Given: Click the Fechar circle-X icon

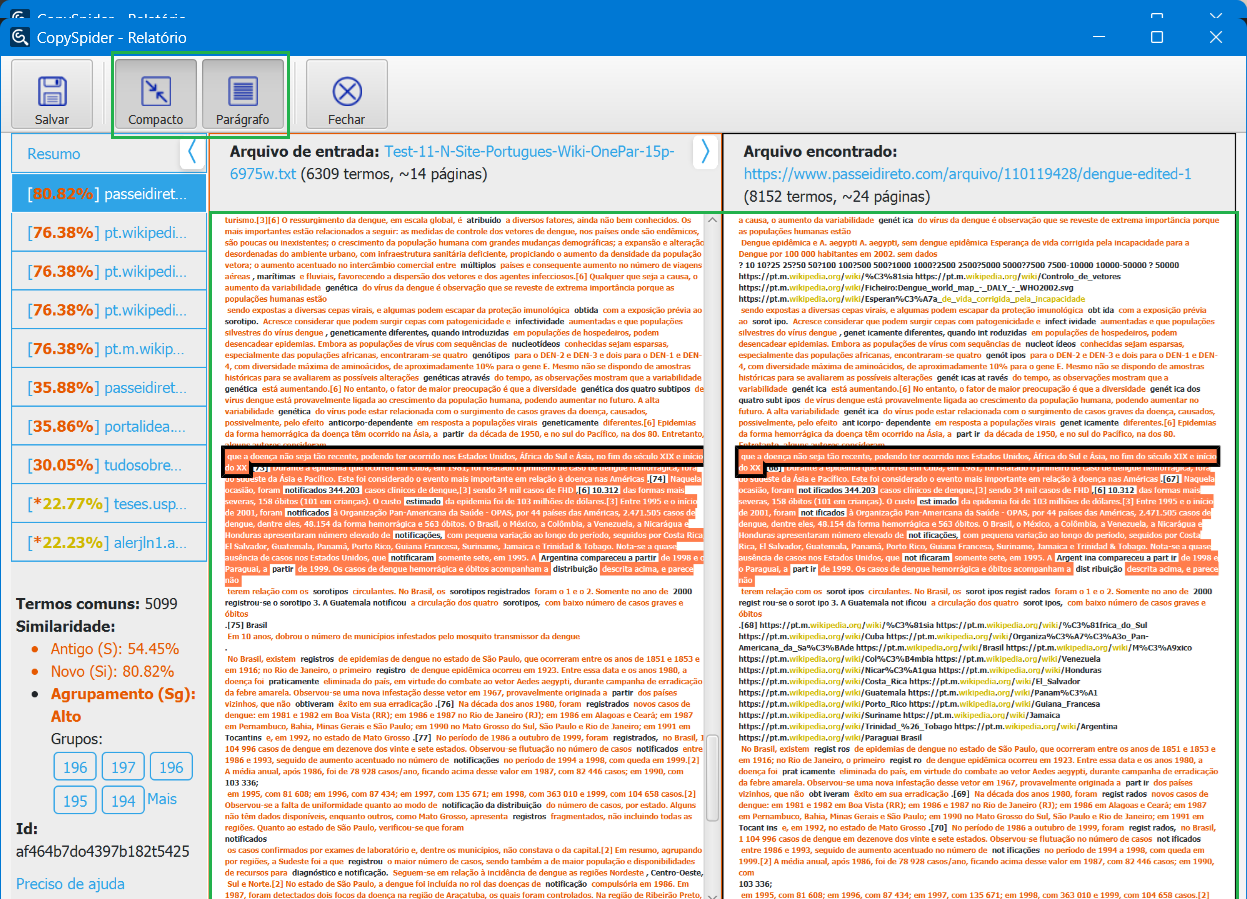Looking at the screenshot, I should click(x=347, y=92).
